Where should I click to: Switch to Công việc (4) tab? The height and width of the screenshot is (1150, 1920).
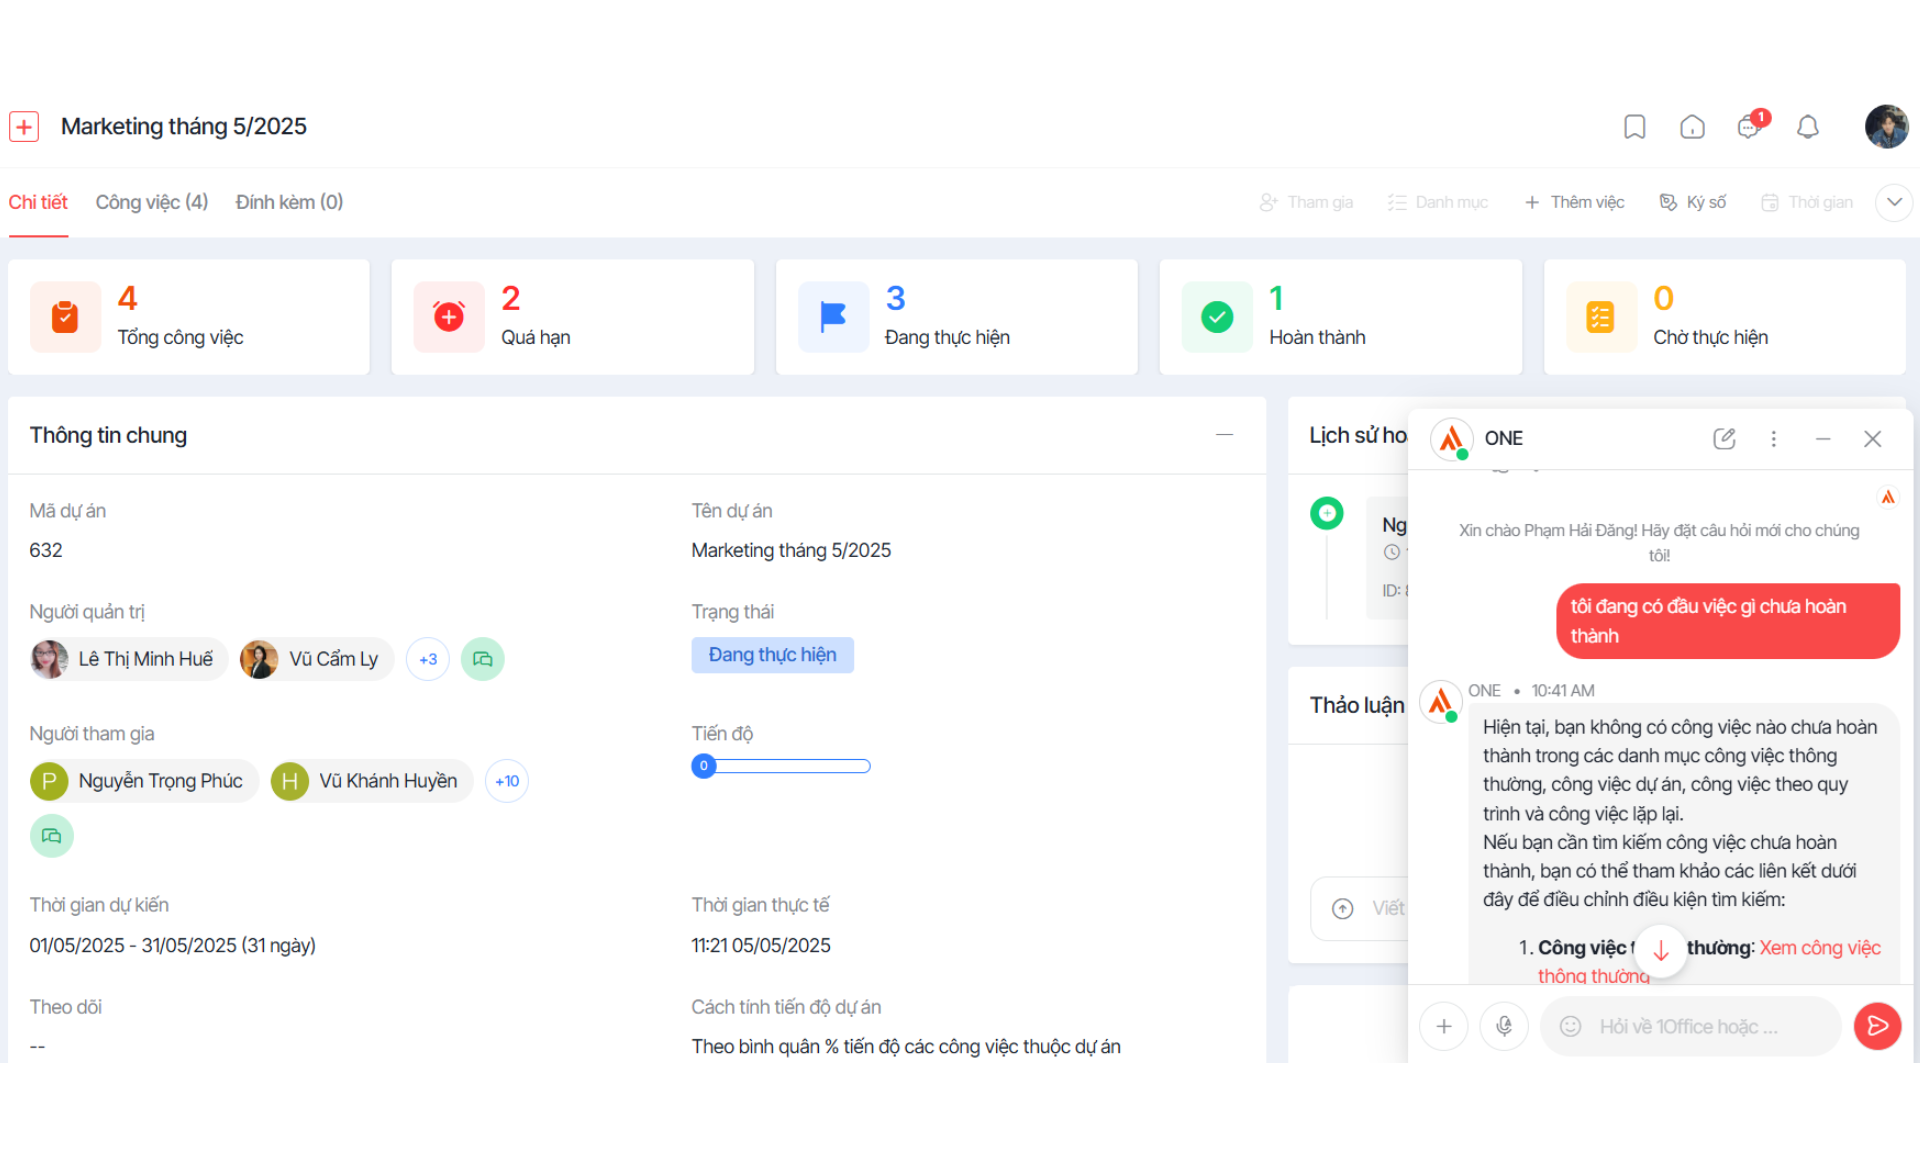[152, 202]
